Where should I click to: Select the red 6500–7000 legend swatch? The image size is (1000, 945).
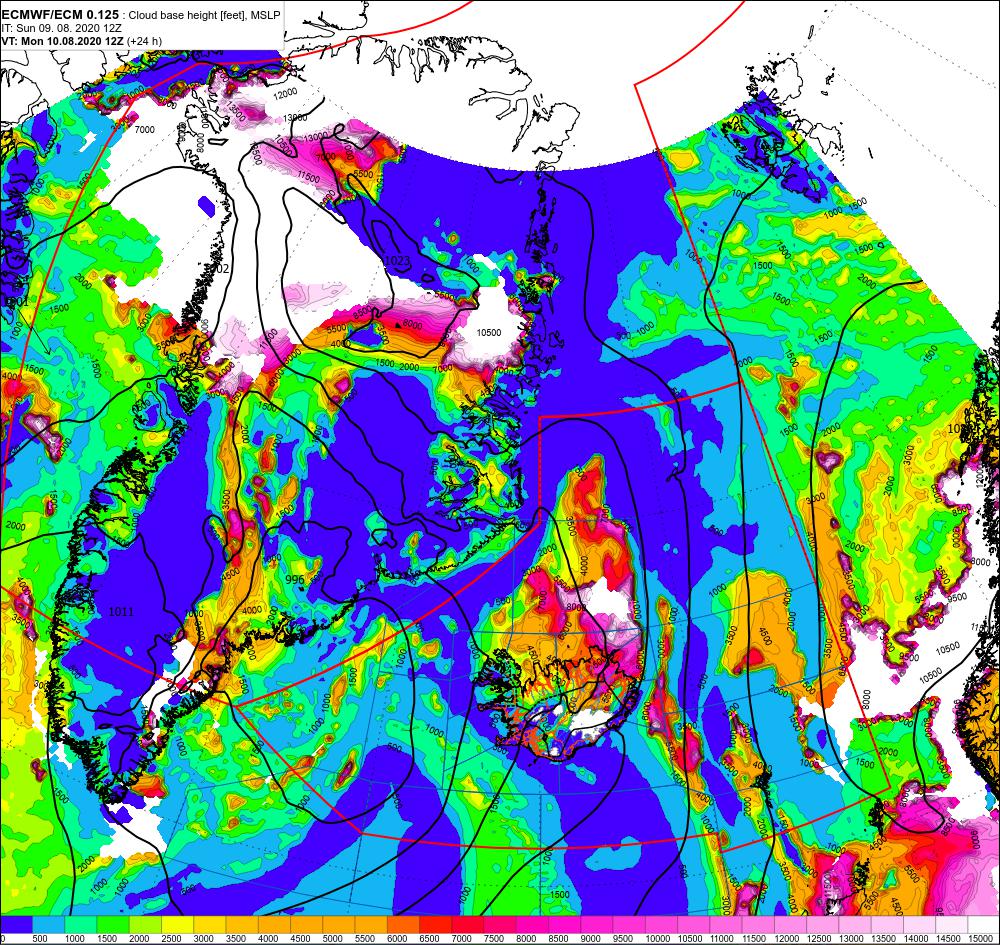[435, 924]
